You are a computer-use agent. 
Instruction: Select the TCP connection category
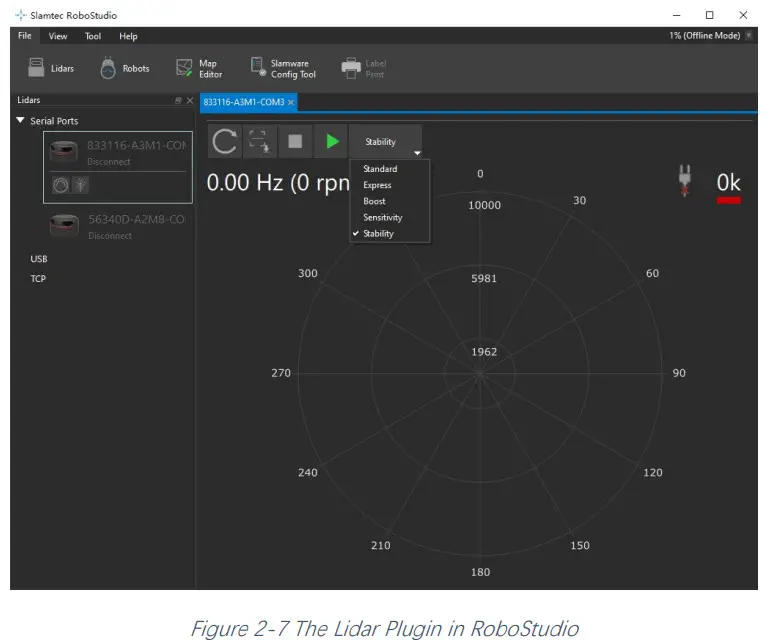pos(38,278)
